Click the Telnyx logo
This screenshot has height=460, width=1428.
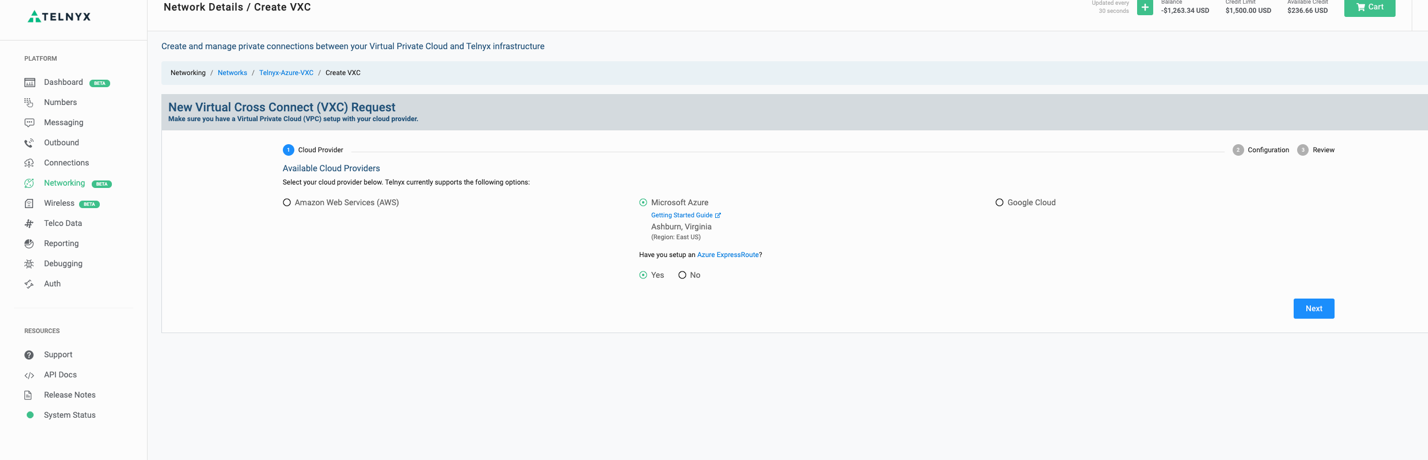click(x=59, y=17)
